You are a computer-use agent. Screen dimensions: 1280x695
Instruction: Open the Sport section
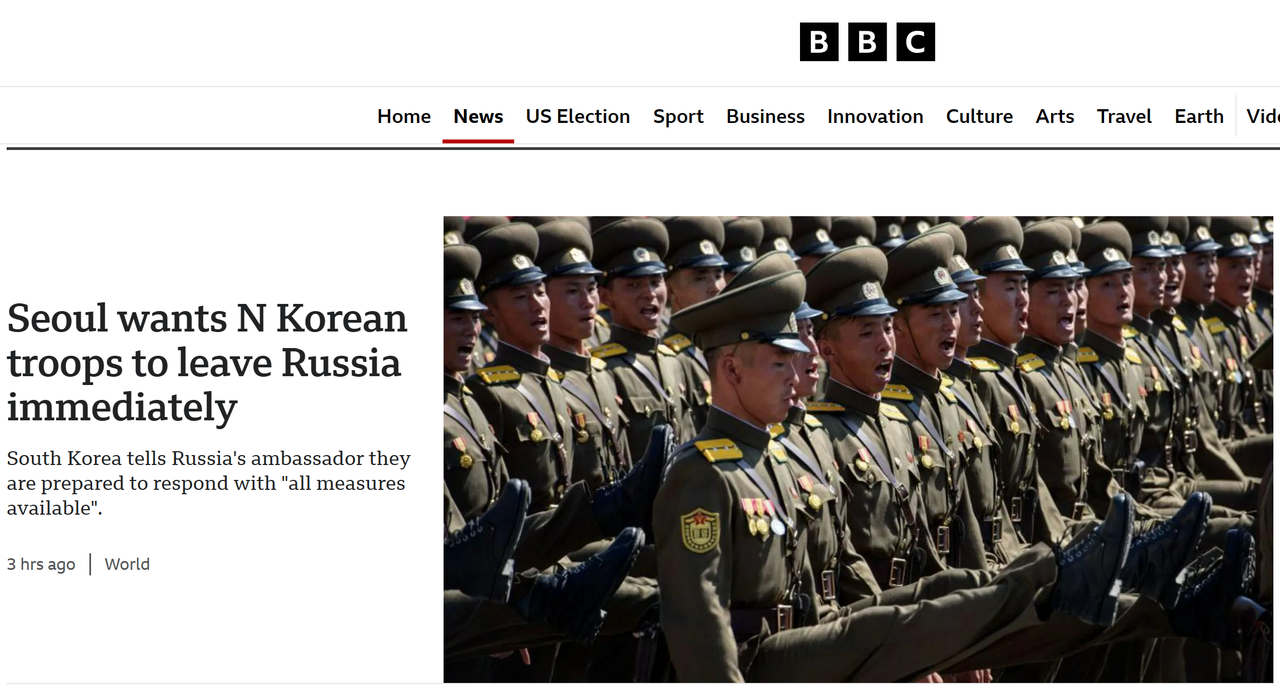point(678,116)
